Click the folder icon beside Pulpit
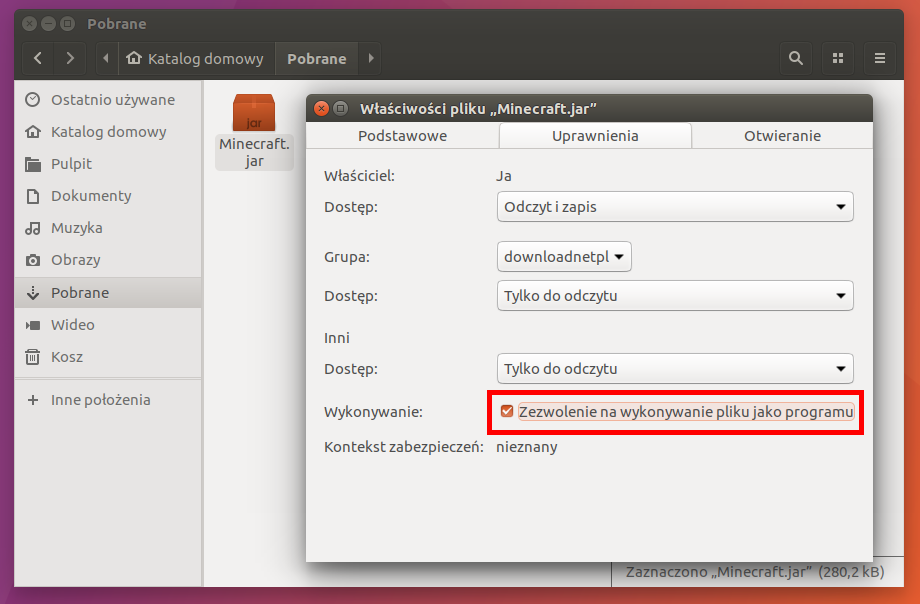The image size is (920, 604). 33,164
